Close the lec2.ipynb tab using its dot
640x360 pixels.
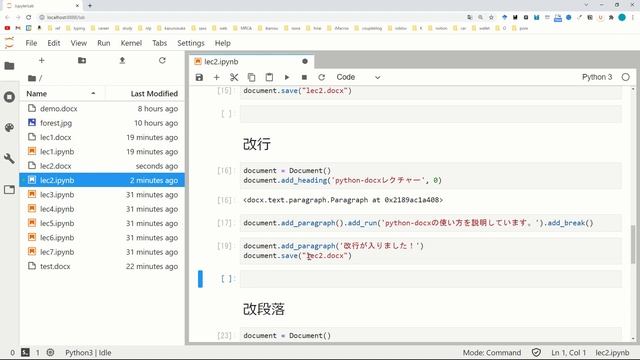point(305,61)
